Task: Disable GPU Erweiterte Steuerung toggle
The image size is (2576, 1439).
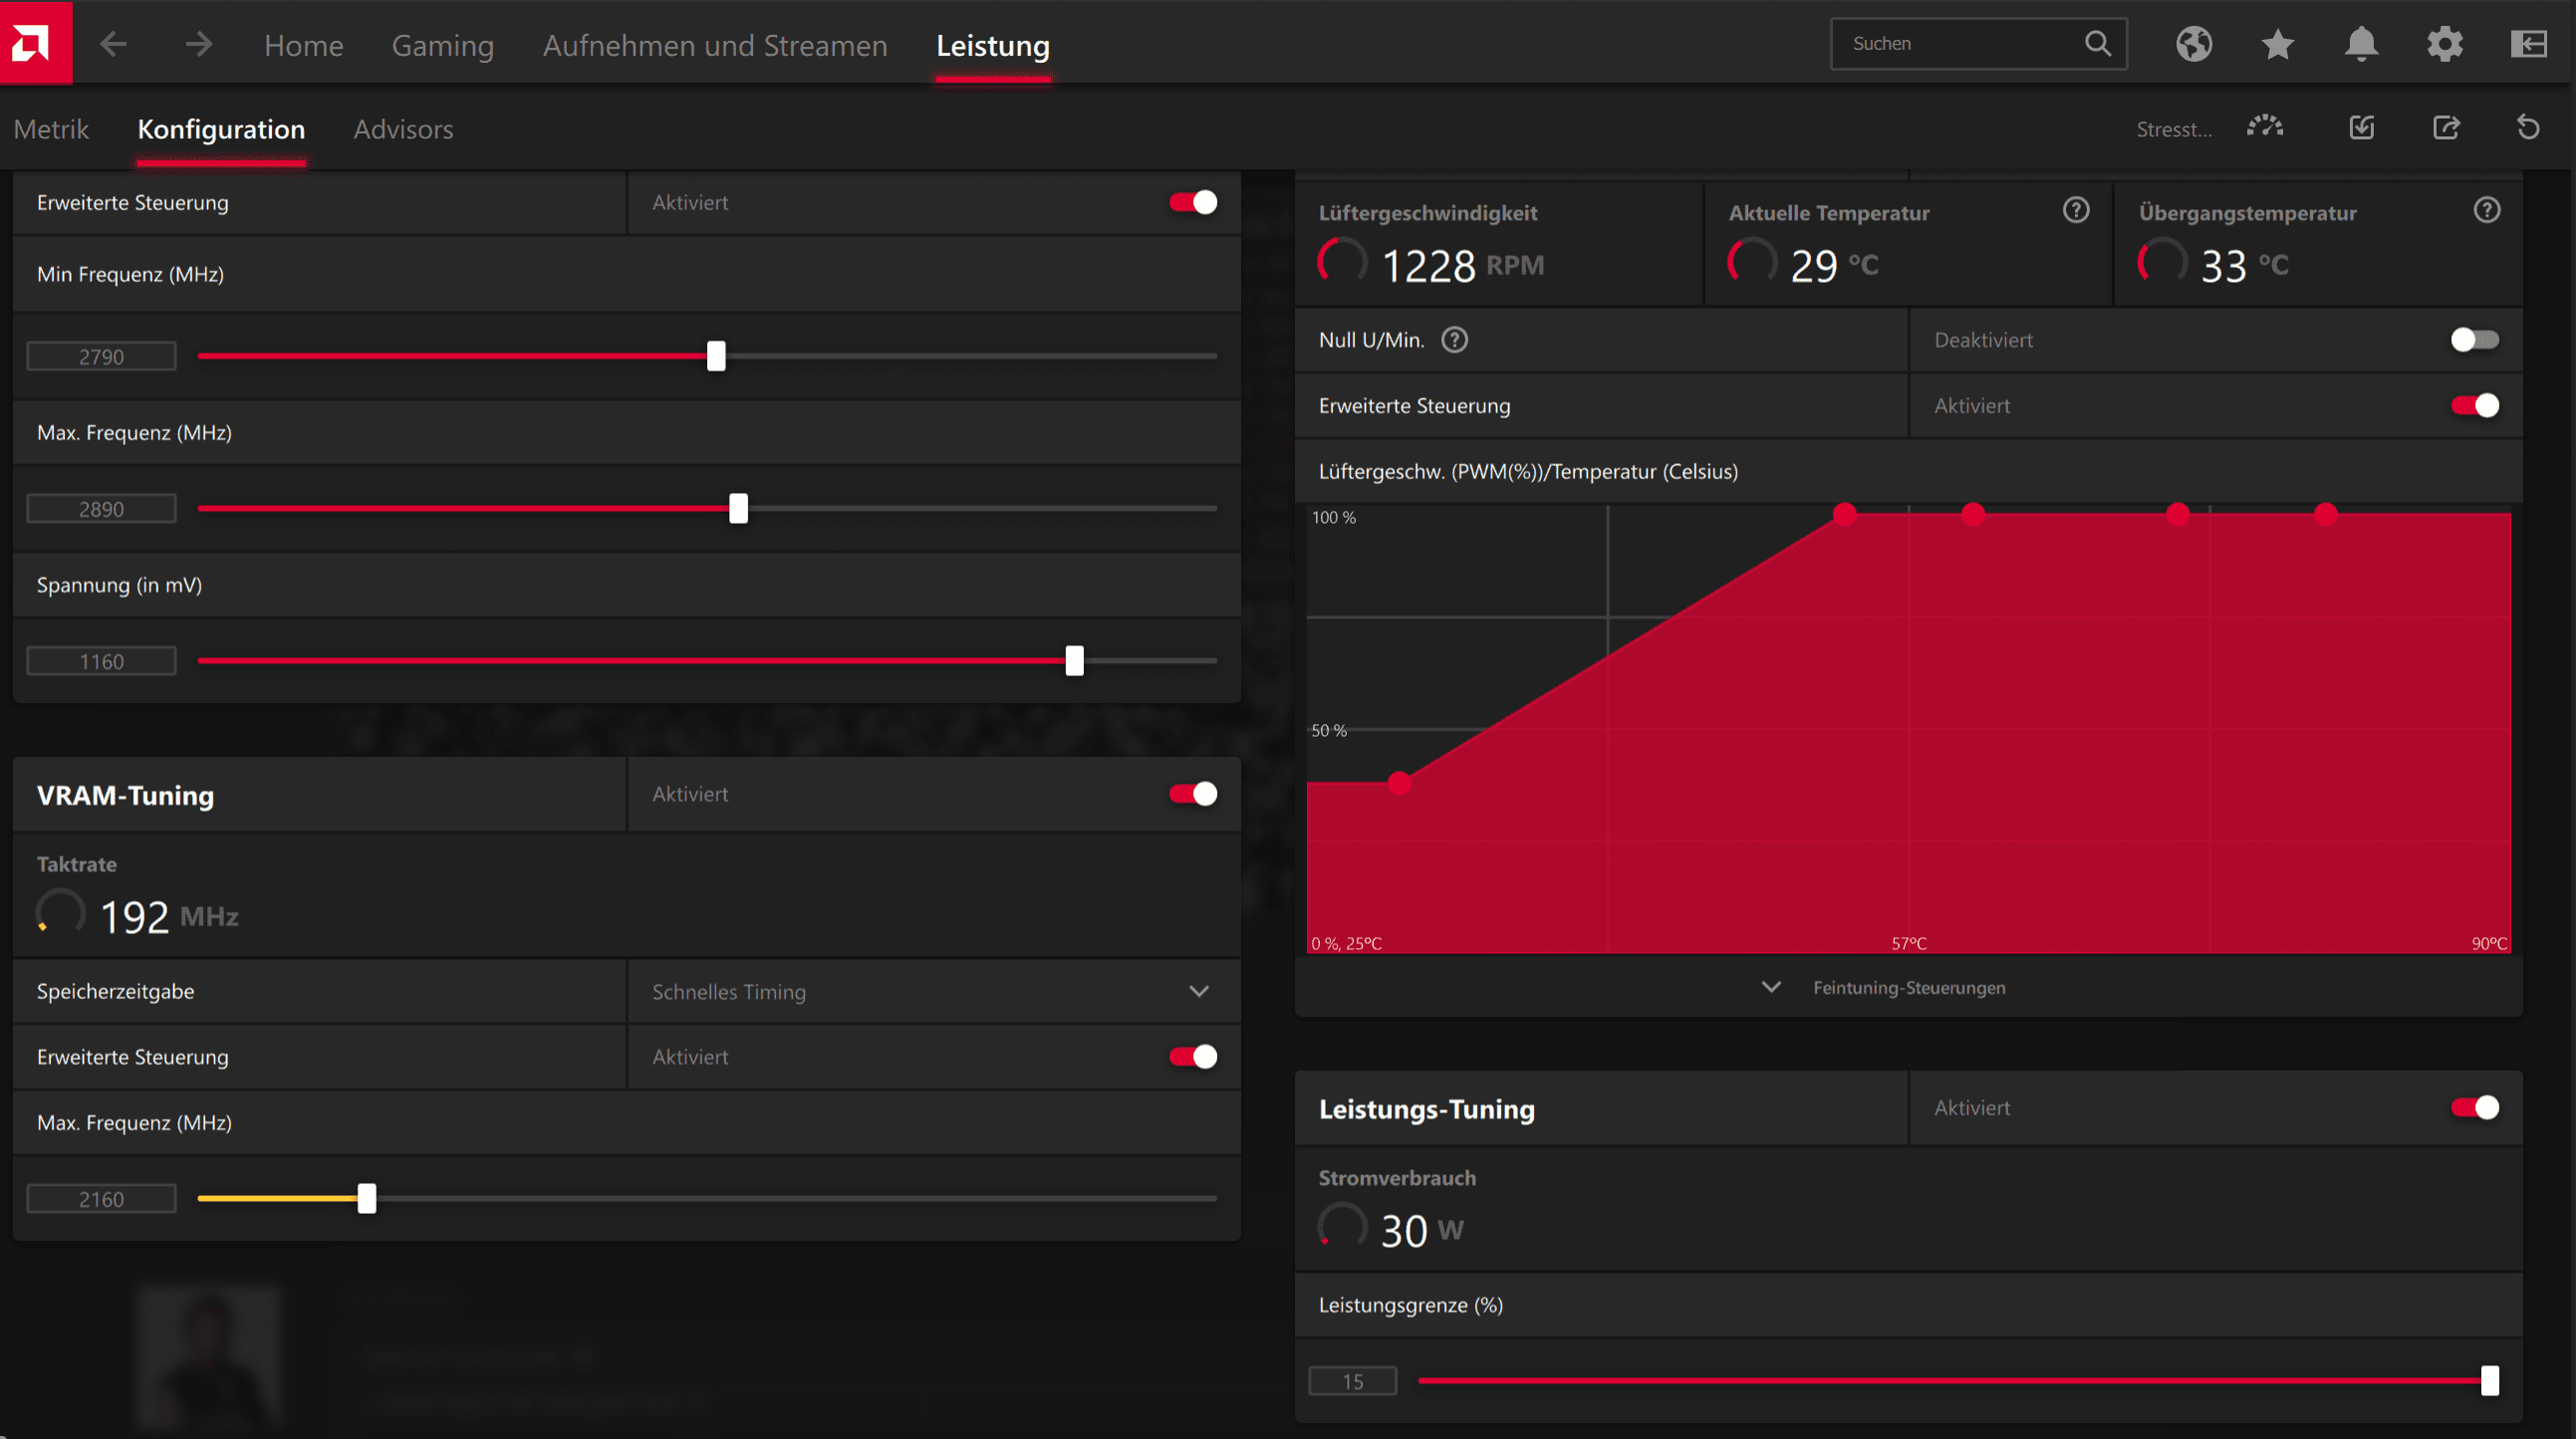Action: [x=1193, y=202]
